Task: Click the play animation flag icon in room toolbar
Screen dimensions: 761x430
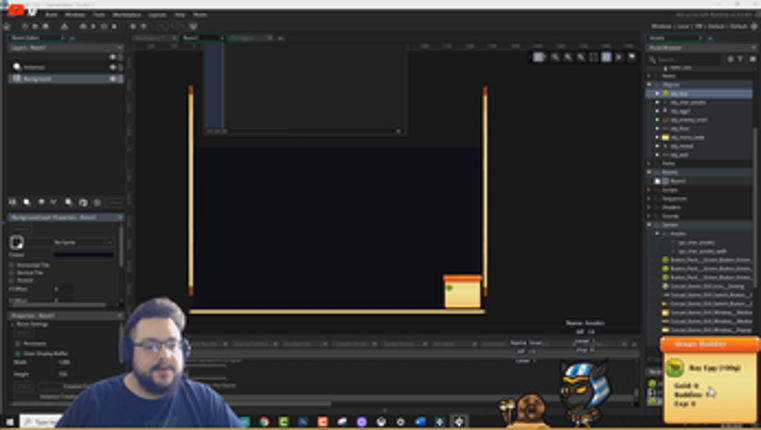Action: click(631, 57)
